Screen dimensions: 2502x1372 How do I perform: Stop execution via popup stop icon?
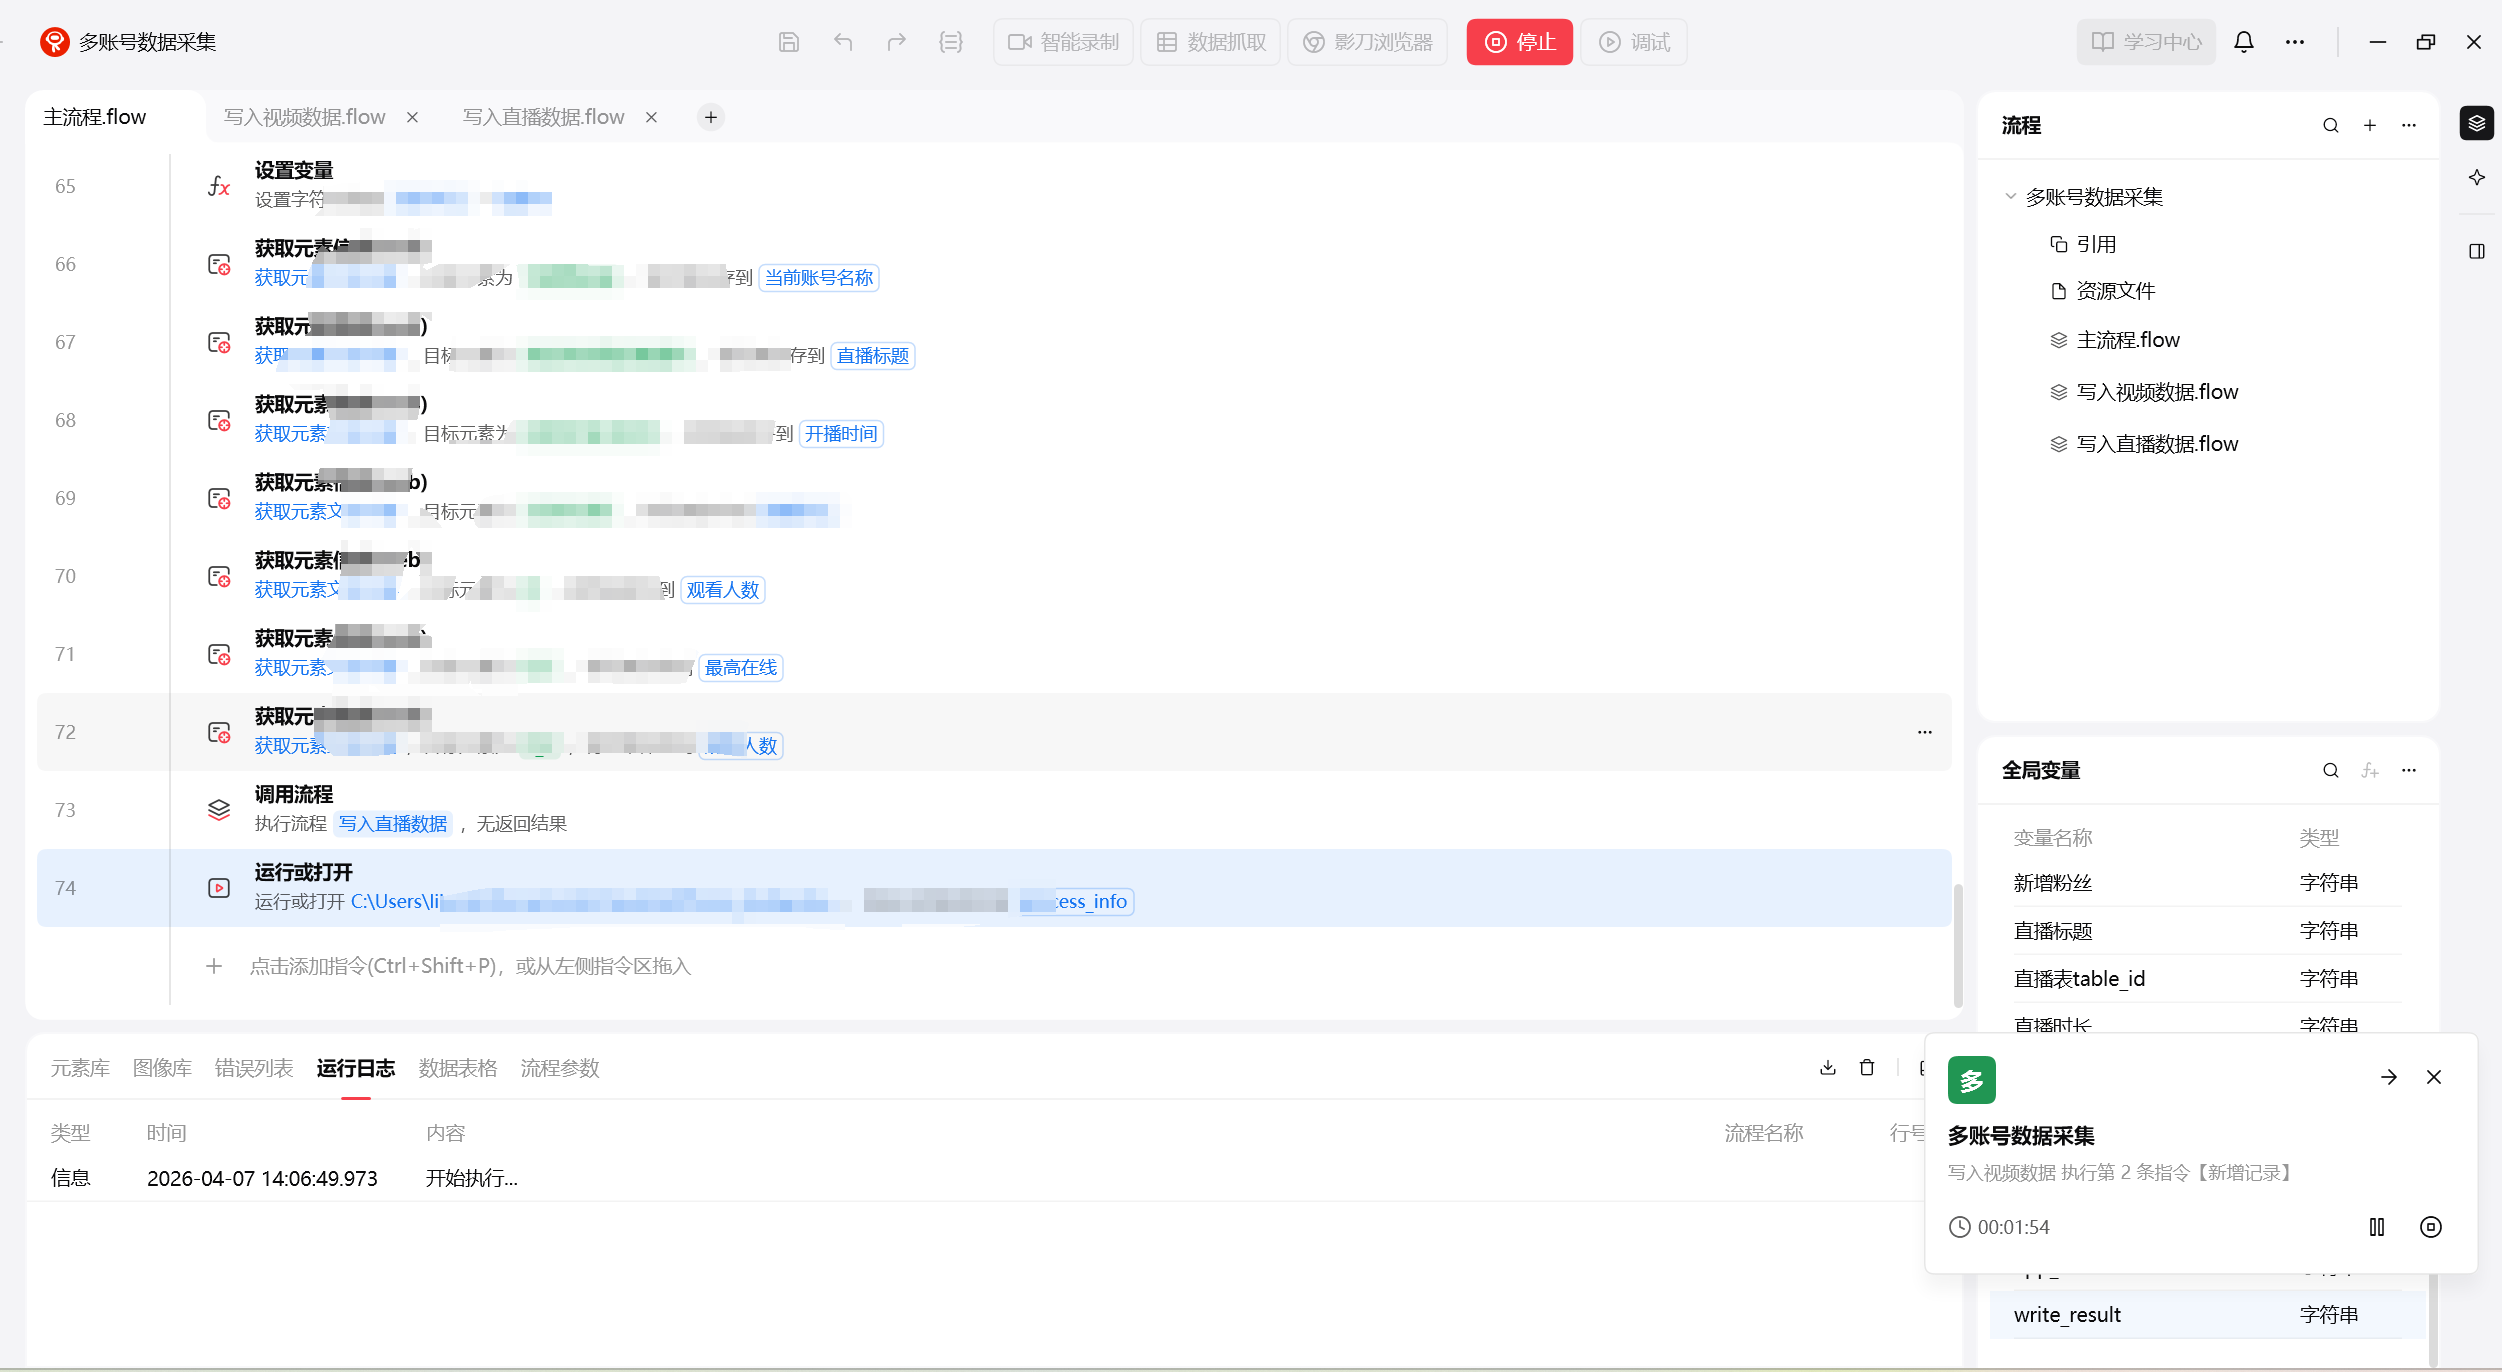click(x=2431, y=1227)
